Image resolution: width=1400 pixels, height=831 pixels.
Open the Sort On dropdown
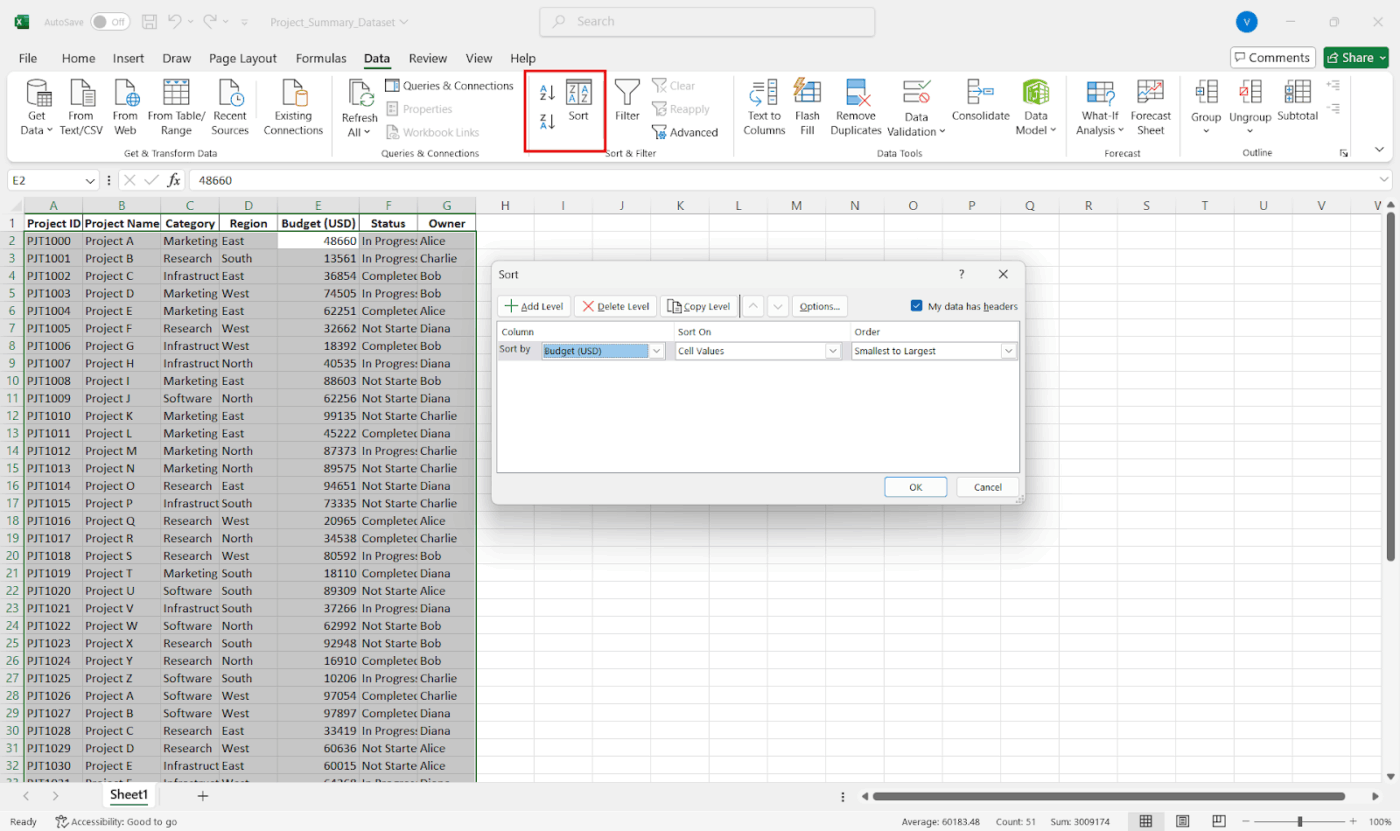832,351
